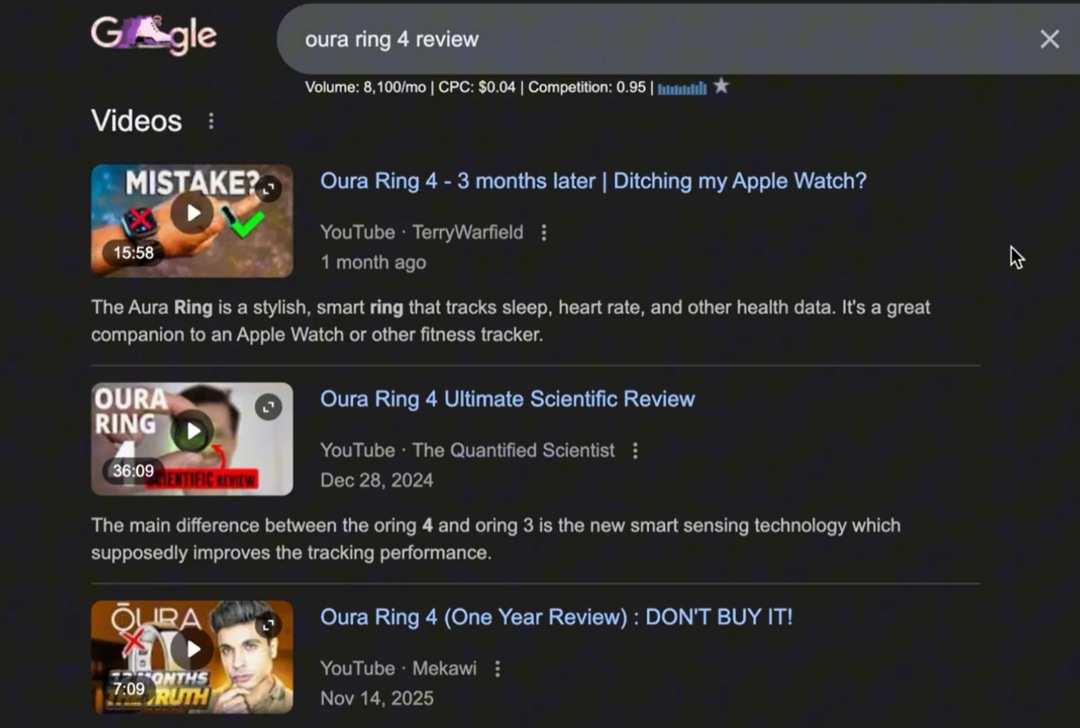Play the TerryWarfield video thumbnail

[x=192, y=213]
